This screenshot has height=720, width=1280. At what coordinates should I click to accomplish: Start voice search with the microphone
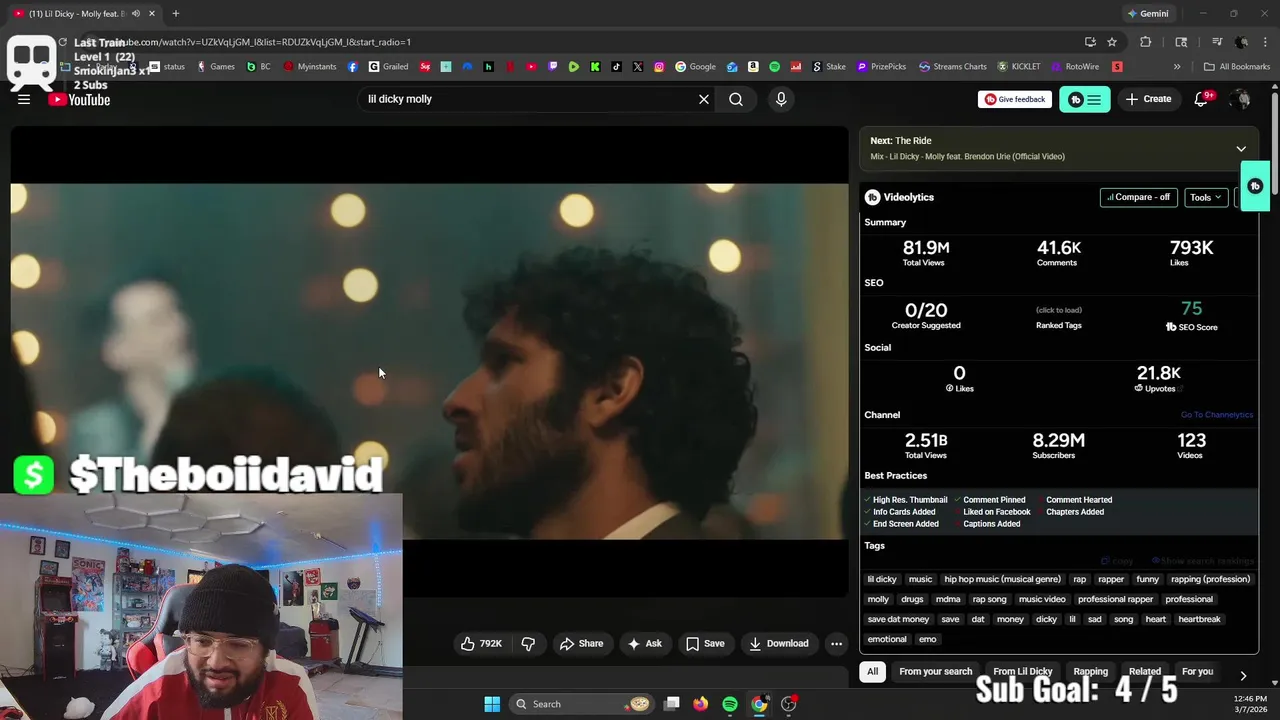coord(781,99)
